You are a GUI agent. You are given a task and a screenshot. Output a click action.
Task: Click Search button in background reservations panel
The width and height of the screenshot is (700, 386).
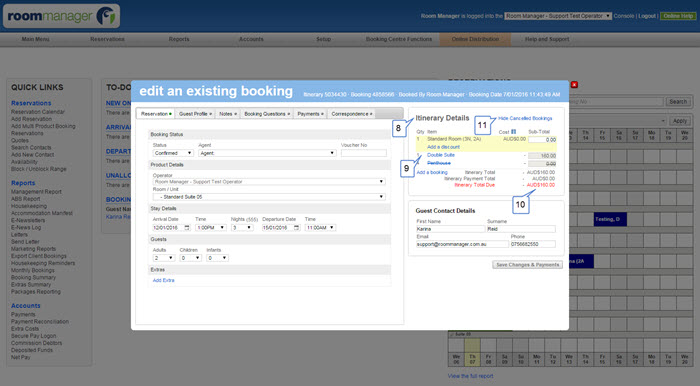(x=678, y=102)
